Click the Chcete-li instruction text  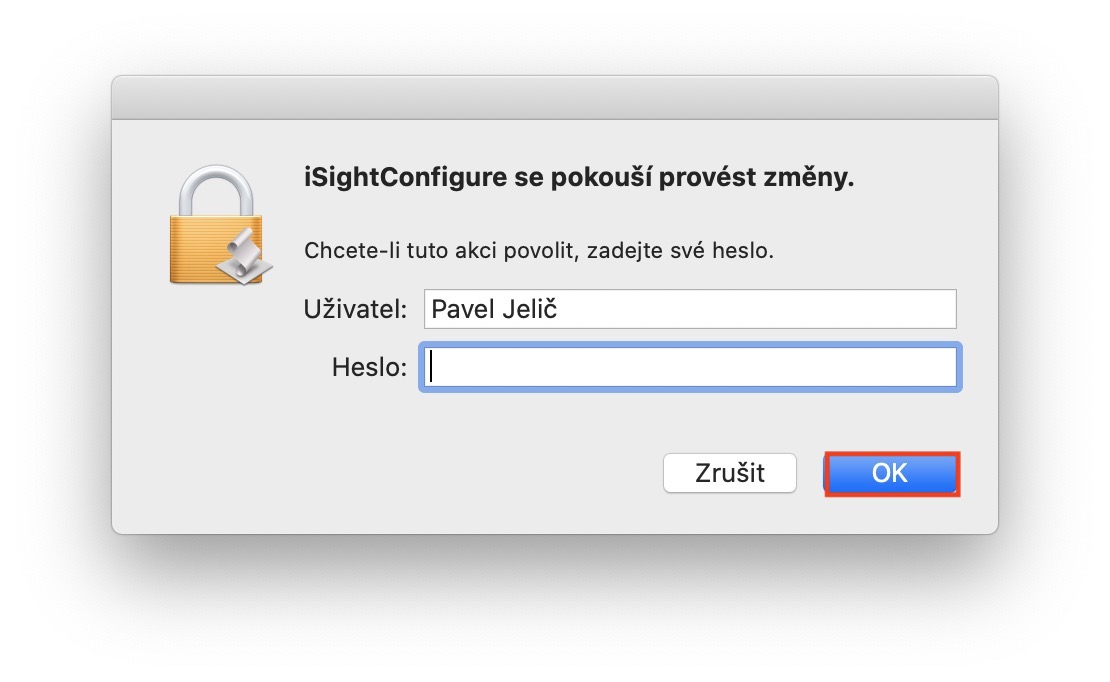(x=342, y=250)
